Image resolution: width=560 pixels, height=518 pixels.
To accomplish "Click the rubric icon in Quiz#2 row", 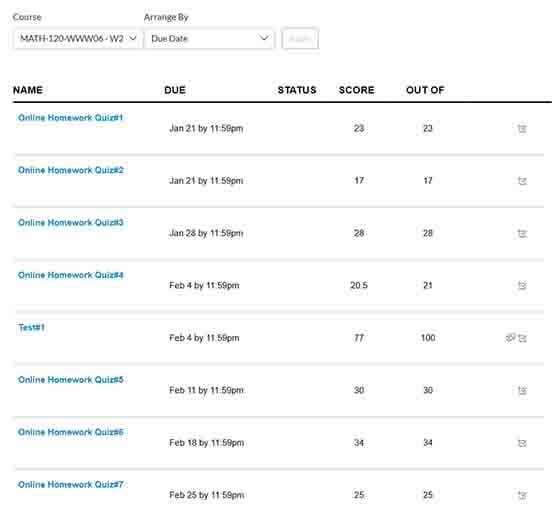I will [x=522, y=181].
